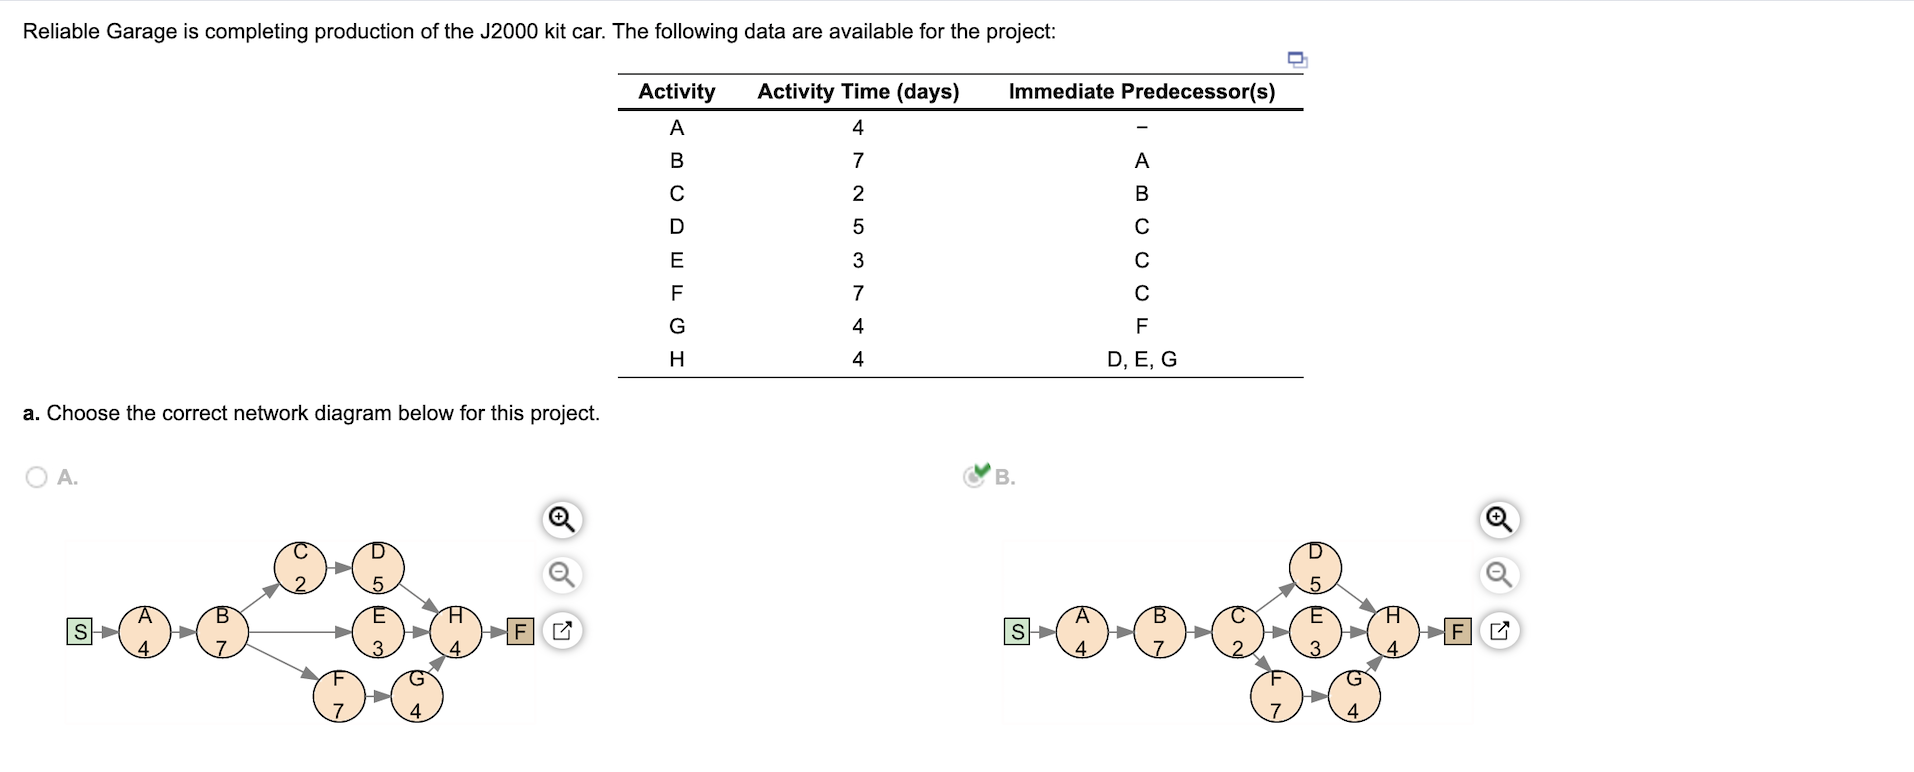Click node E in diagram B

pos(1315,631)
